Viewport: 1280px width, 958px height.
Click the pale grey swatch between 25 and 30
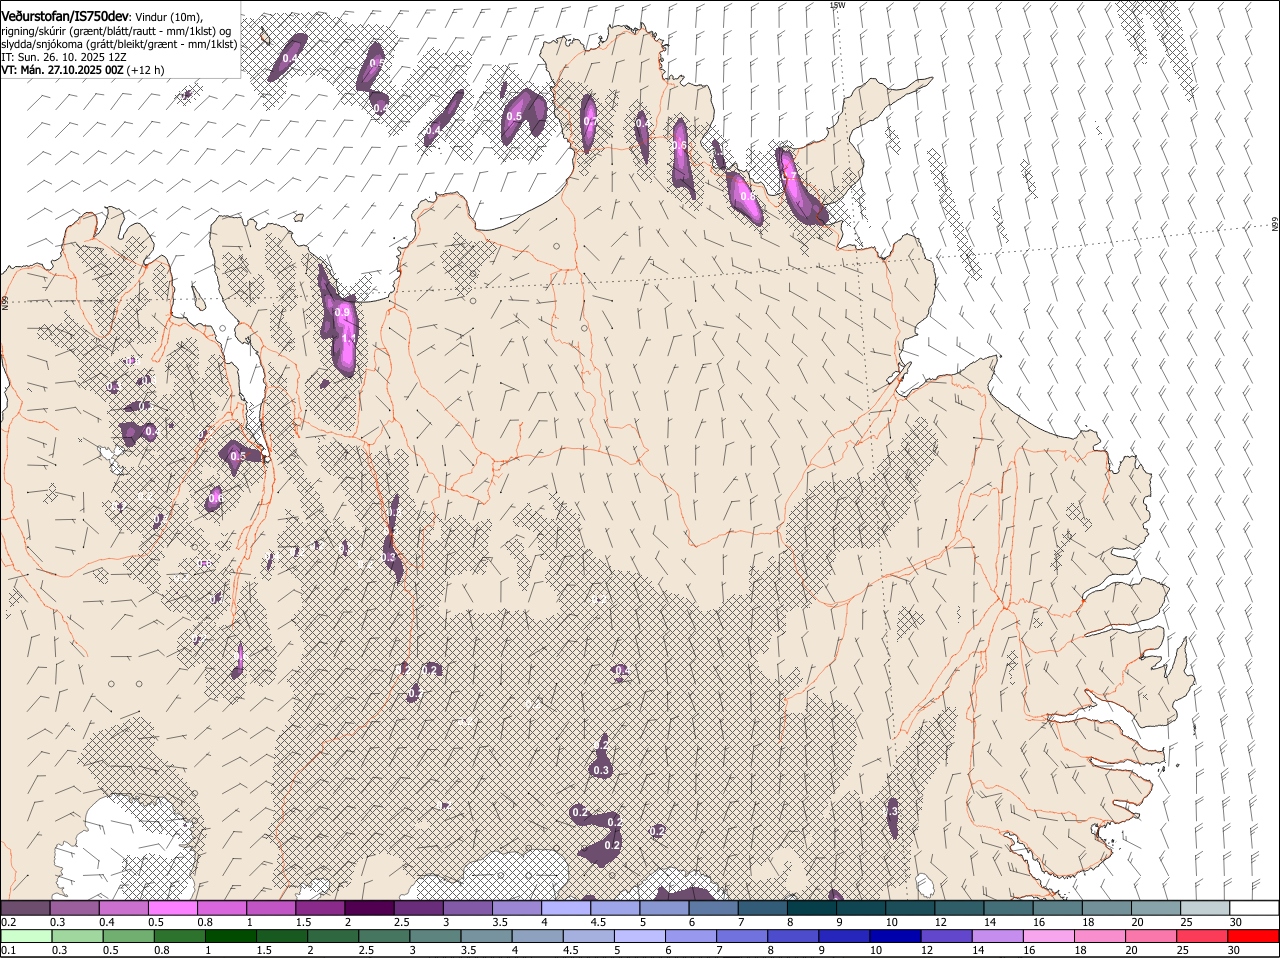1205,907
